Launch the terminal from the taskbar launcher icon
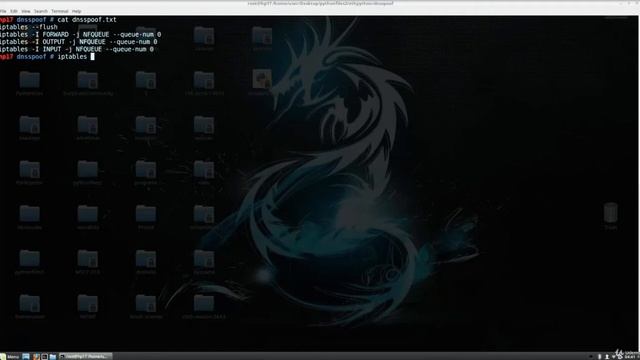Image resolution: width=640 pixels, height=360 pixels. coord(44,356)
